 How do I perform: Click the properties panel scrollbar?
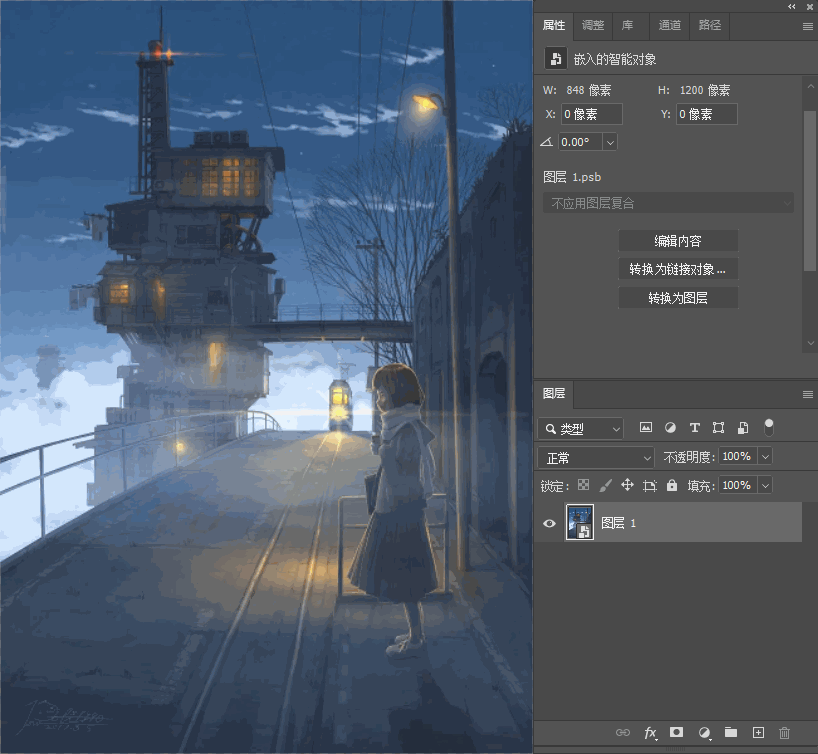tap(810, 190)
